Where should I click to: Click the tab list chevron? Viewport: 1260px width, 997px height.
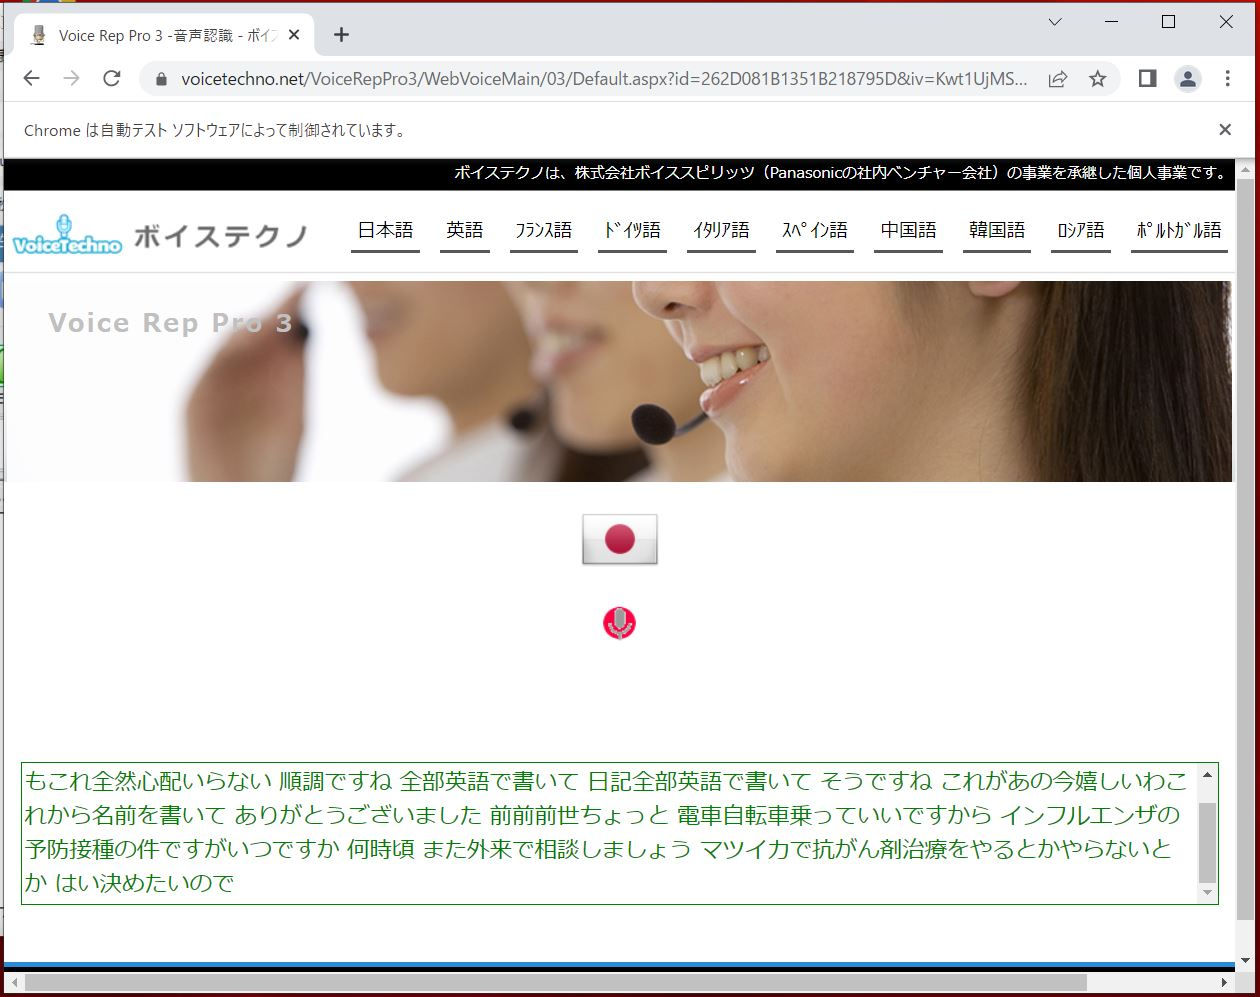click(x=1054, y=21)
